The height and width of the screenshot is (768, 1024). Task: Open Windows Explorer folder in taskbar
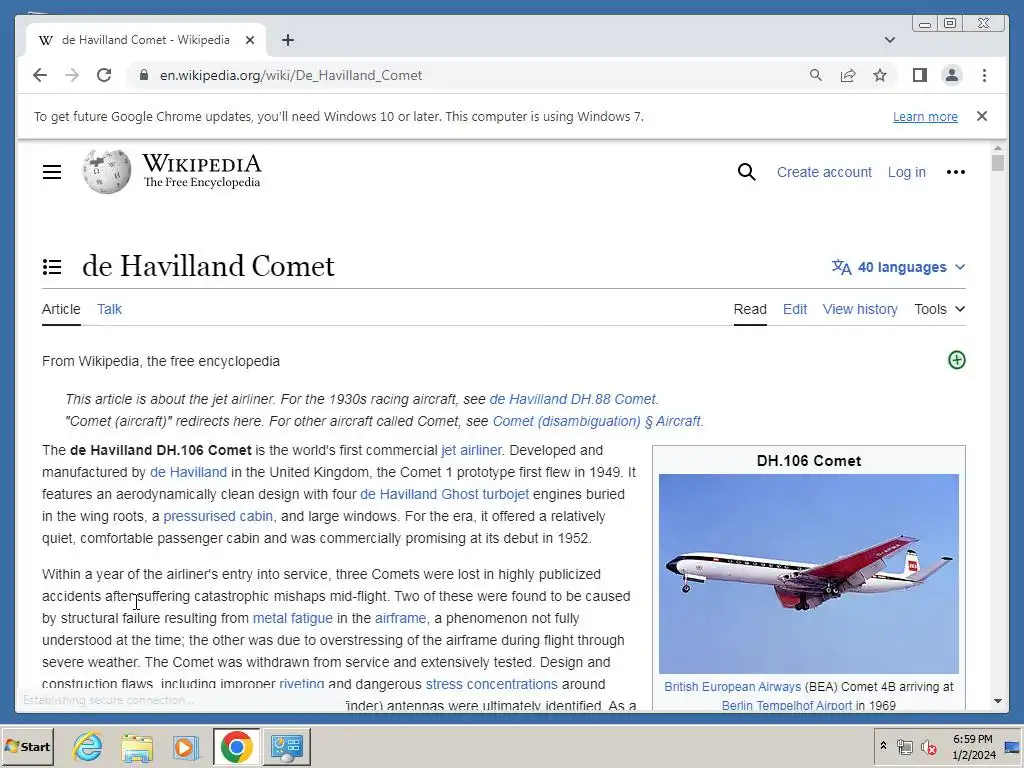[x=136, y=746]
